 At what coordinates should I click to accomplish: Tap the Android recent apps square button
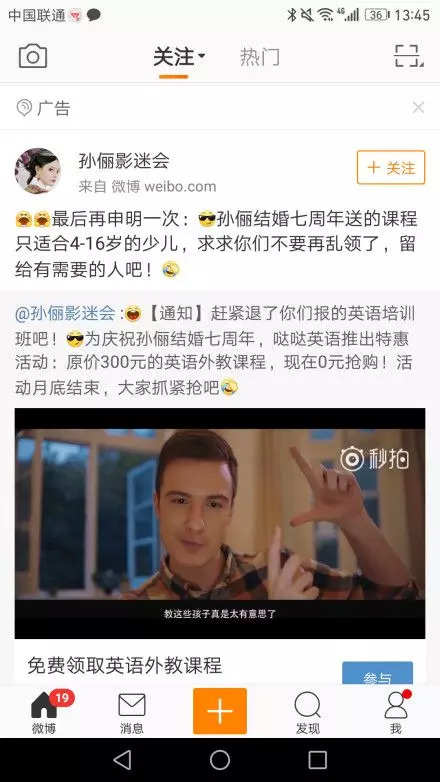(x=317, y=760)
